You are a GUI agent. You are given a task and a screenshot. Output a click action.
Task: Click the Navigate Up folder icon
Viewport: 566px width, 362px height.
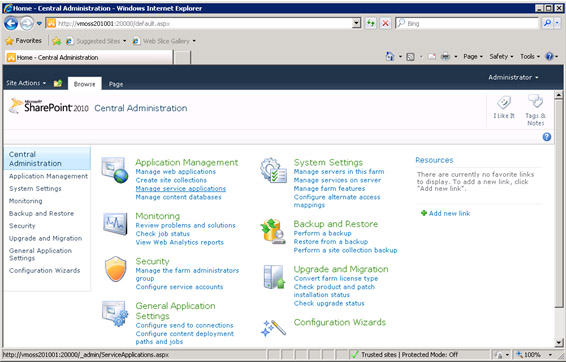58,83
